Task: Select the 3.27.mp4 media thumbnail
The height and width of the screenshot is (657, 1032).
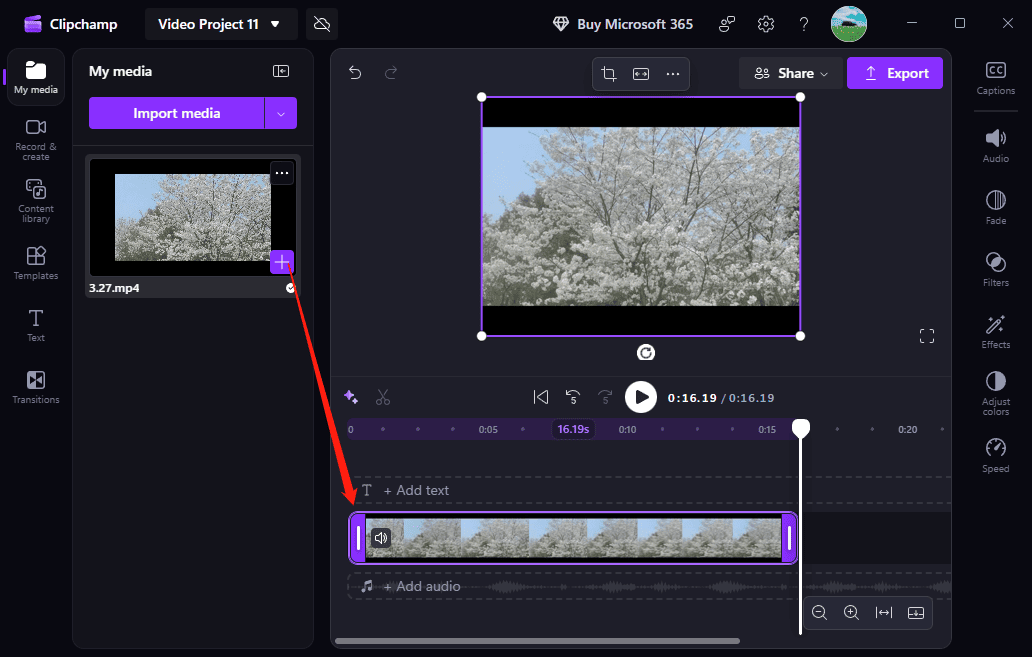Action: click(190, 217)
